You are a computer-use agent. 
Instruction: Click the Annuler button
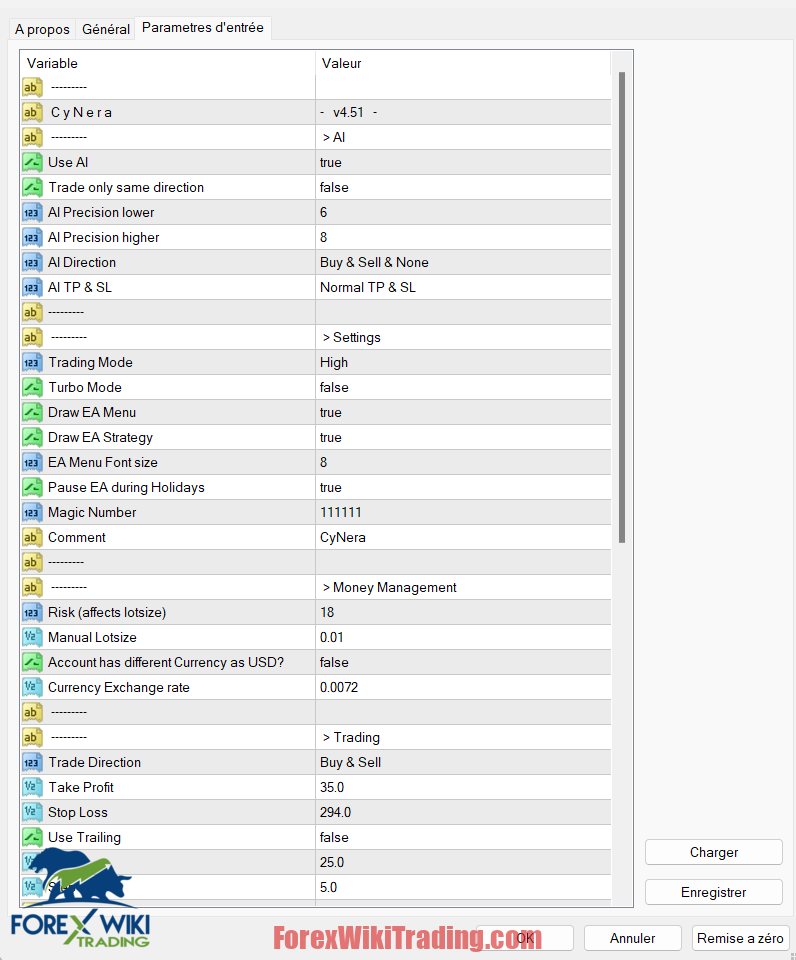click(633, 938)
